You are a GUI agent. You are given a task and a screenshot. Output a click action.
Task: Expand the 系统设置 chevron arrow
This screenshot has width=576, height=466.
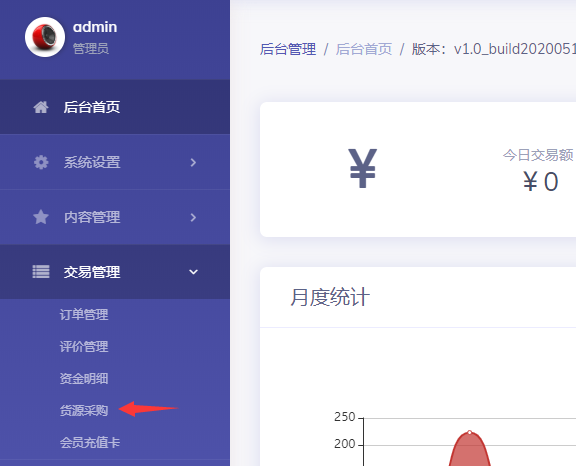tap(193, 162)
